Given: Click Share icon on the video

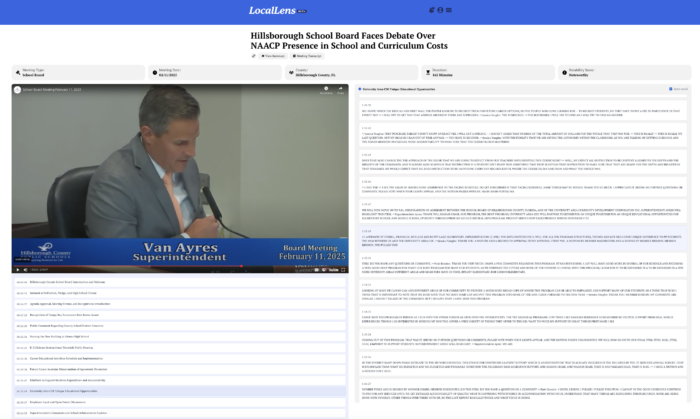Looking at the screenshot, I should [x=340, y=90].
